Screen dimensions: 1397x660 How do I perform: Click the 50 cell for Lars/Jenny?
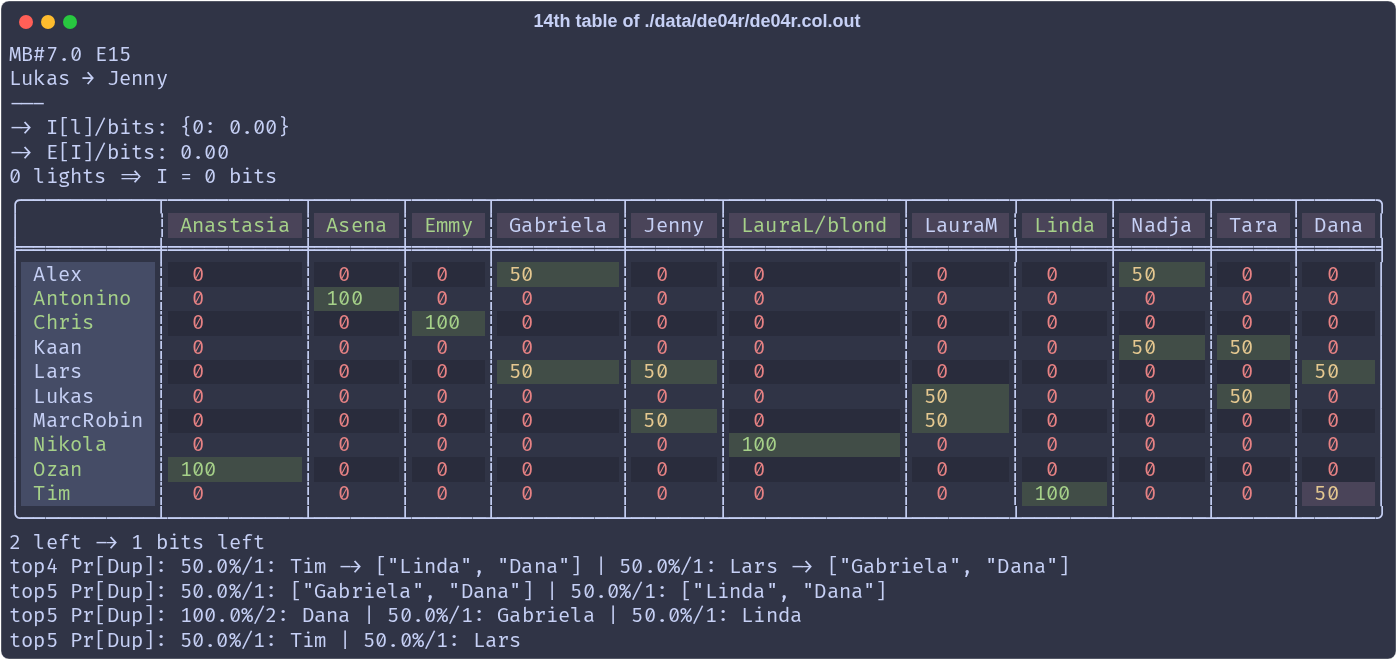674,371
